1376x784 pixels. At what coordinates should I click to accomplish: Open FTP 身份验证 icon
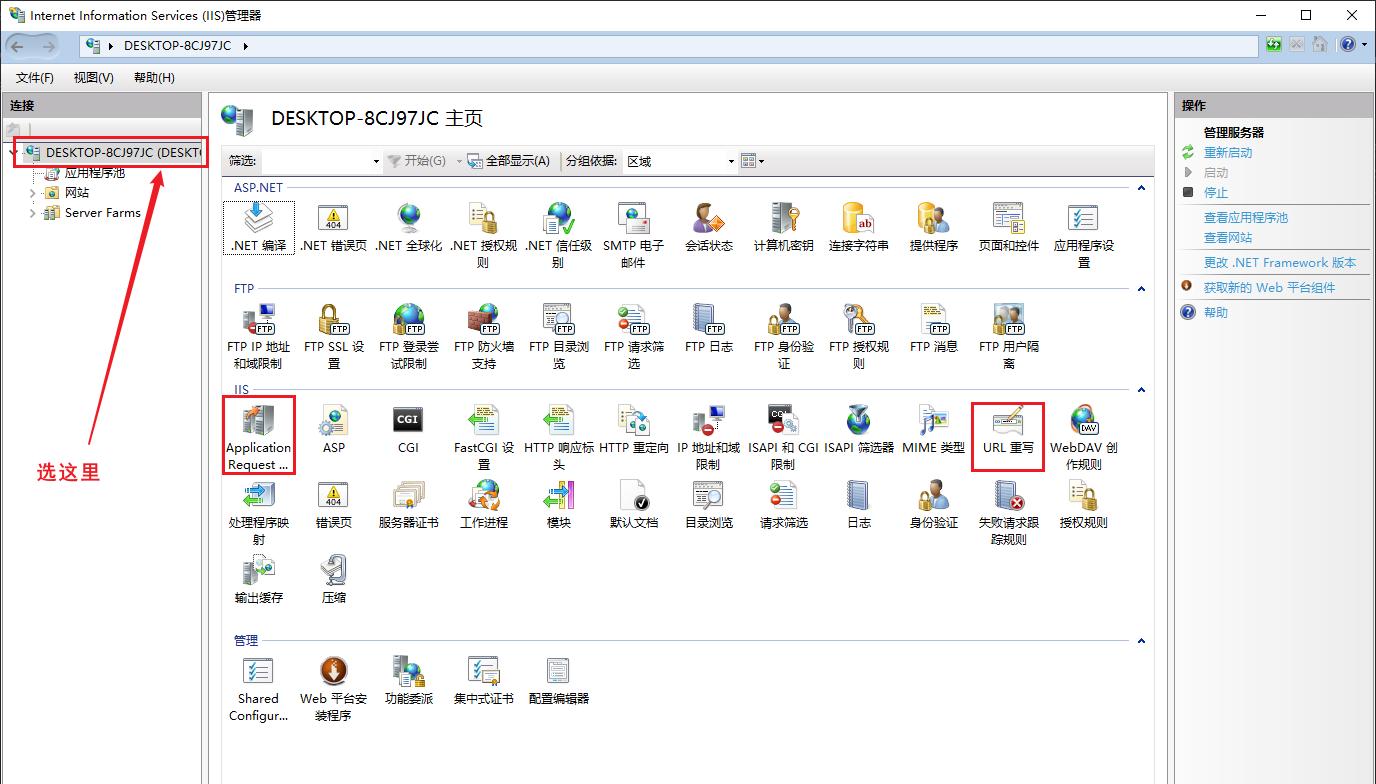(784, 337)
